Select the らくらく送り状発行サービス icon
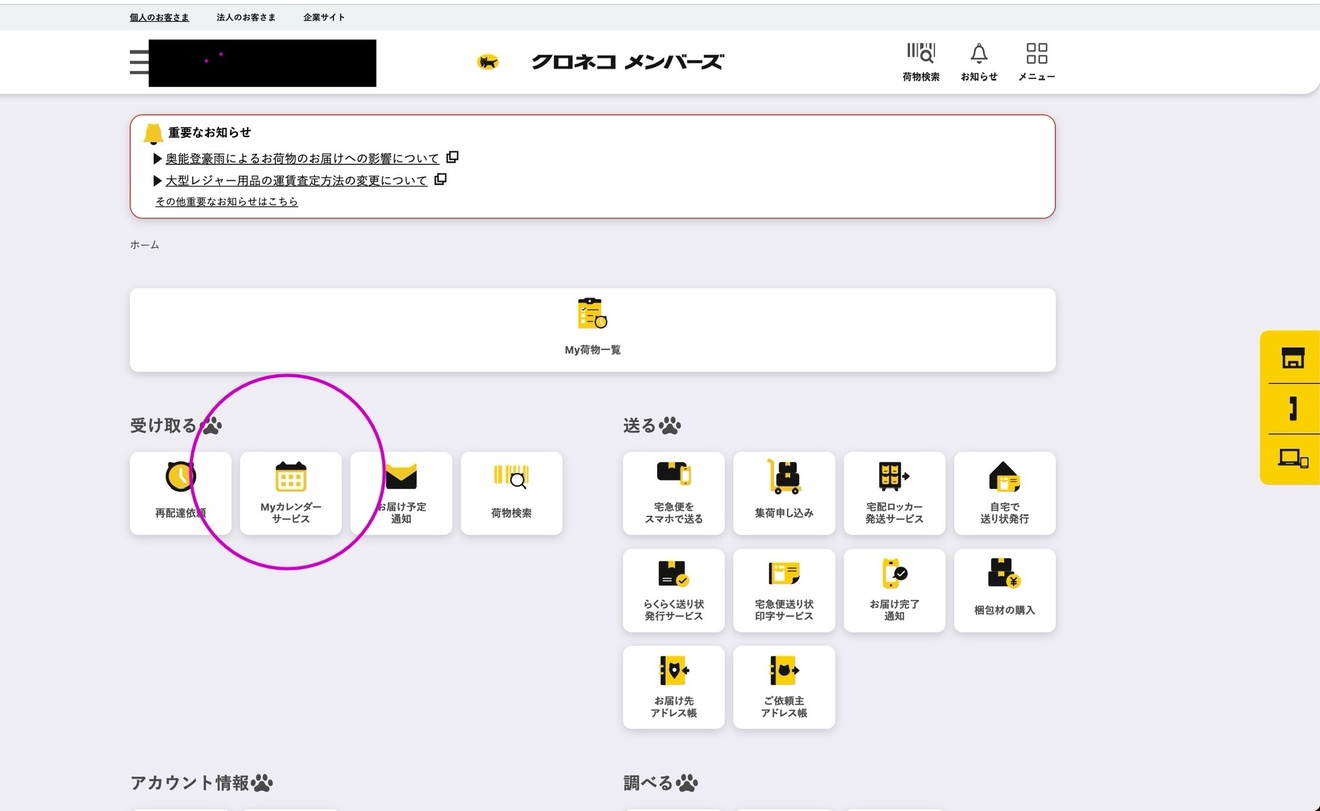 click(674, 589)
